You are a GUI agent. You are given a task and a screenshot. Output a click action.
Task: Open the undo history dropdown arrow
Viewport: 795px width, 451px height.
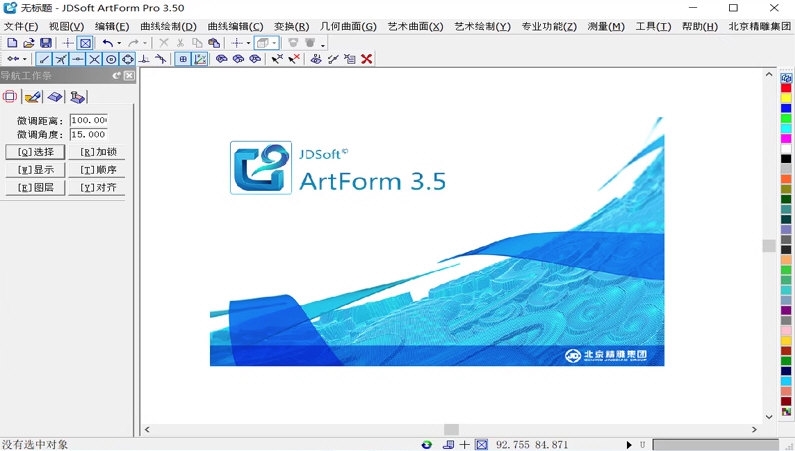click(x=119, y=43)
